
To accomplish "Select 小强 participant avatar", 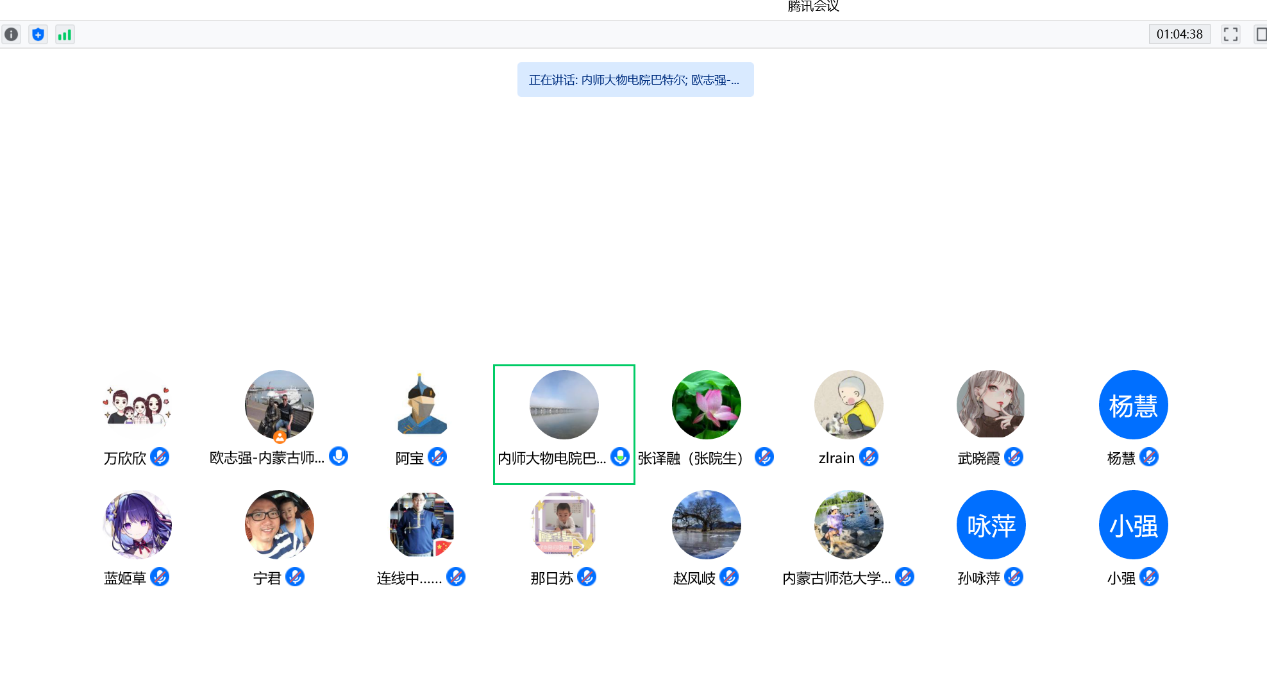I will coord(1133,524).
